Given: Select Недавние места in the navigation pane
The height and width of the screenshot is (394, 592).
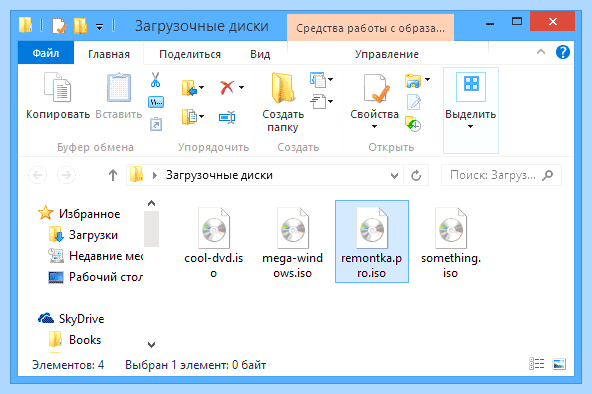Looking at the screenshot, I should click(x=96, y=256).
